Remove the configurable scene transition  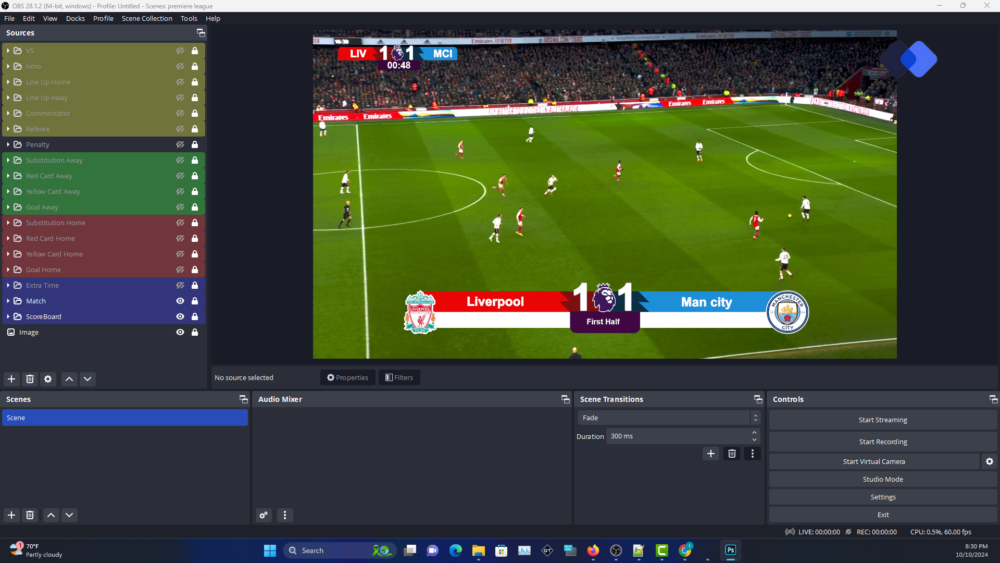(x=732, y=453)
